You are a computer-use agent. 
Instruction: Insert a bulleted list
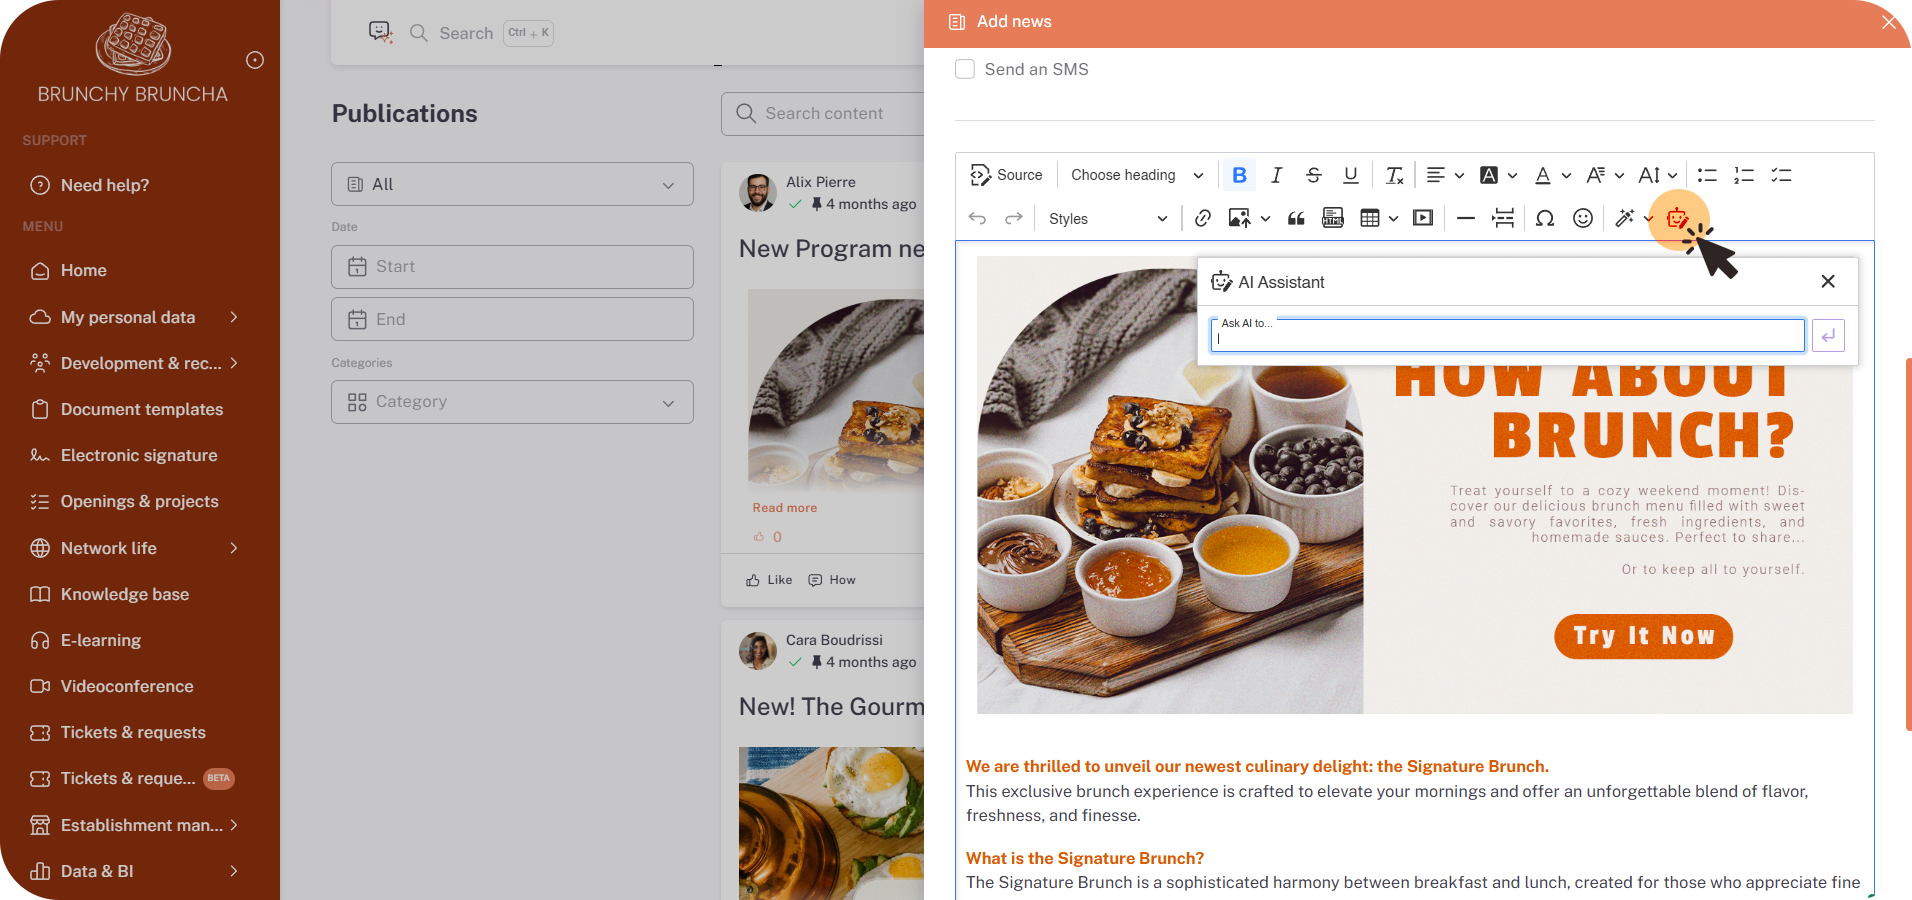click(x=1707, y=175)
